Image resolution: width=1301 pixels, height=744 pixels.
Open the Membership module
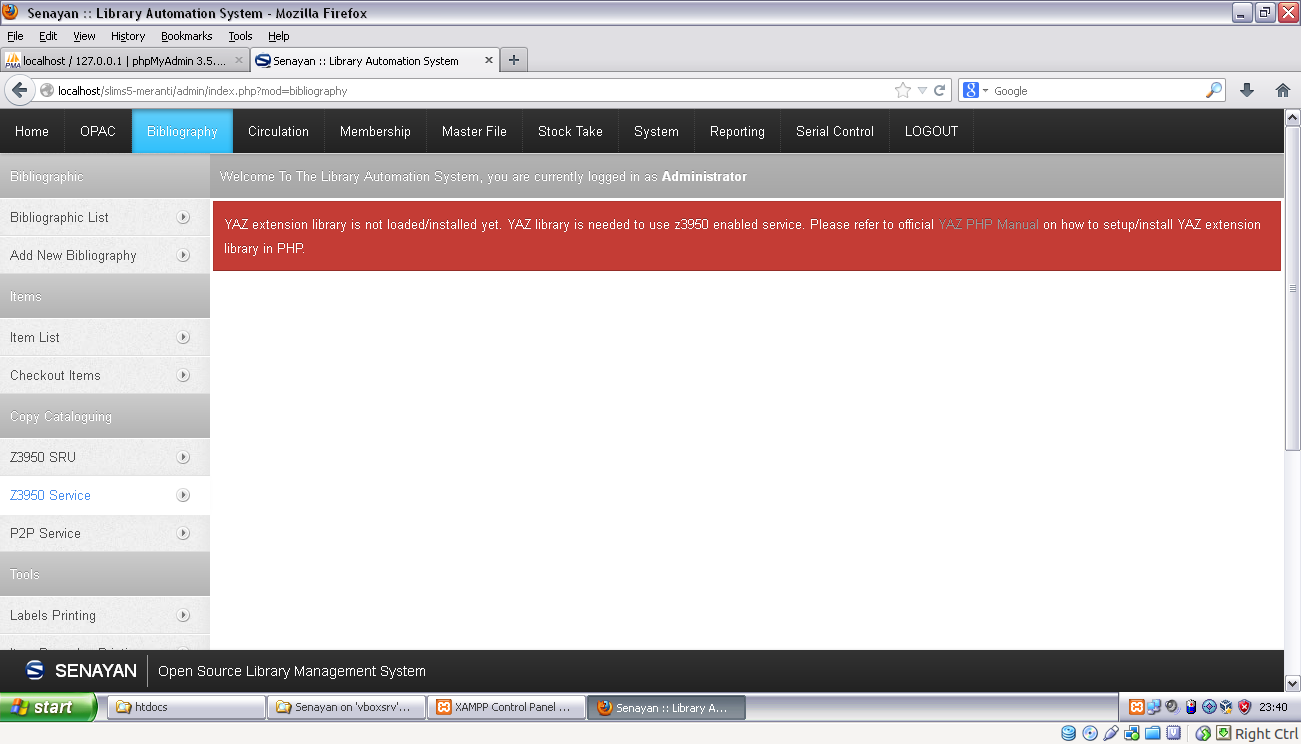pyautogui.click(x=375, y=131)
